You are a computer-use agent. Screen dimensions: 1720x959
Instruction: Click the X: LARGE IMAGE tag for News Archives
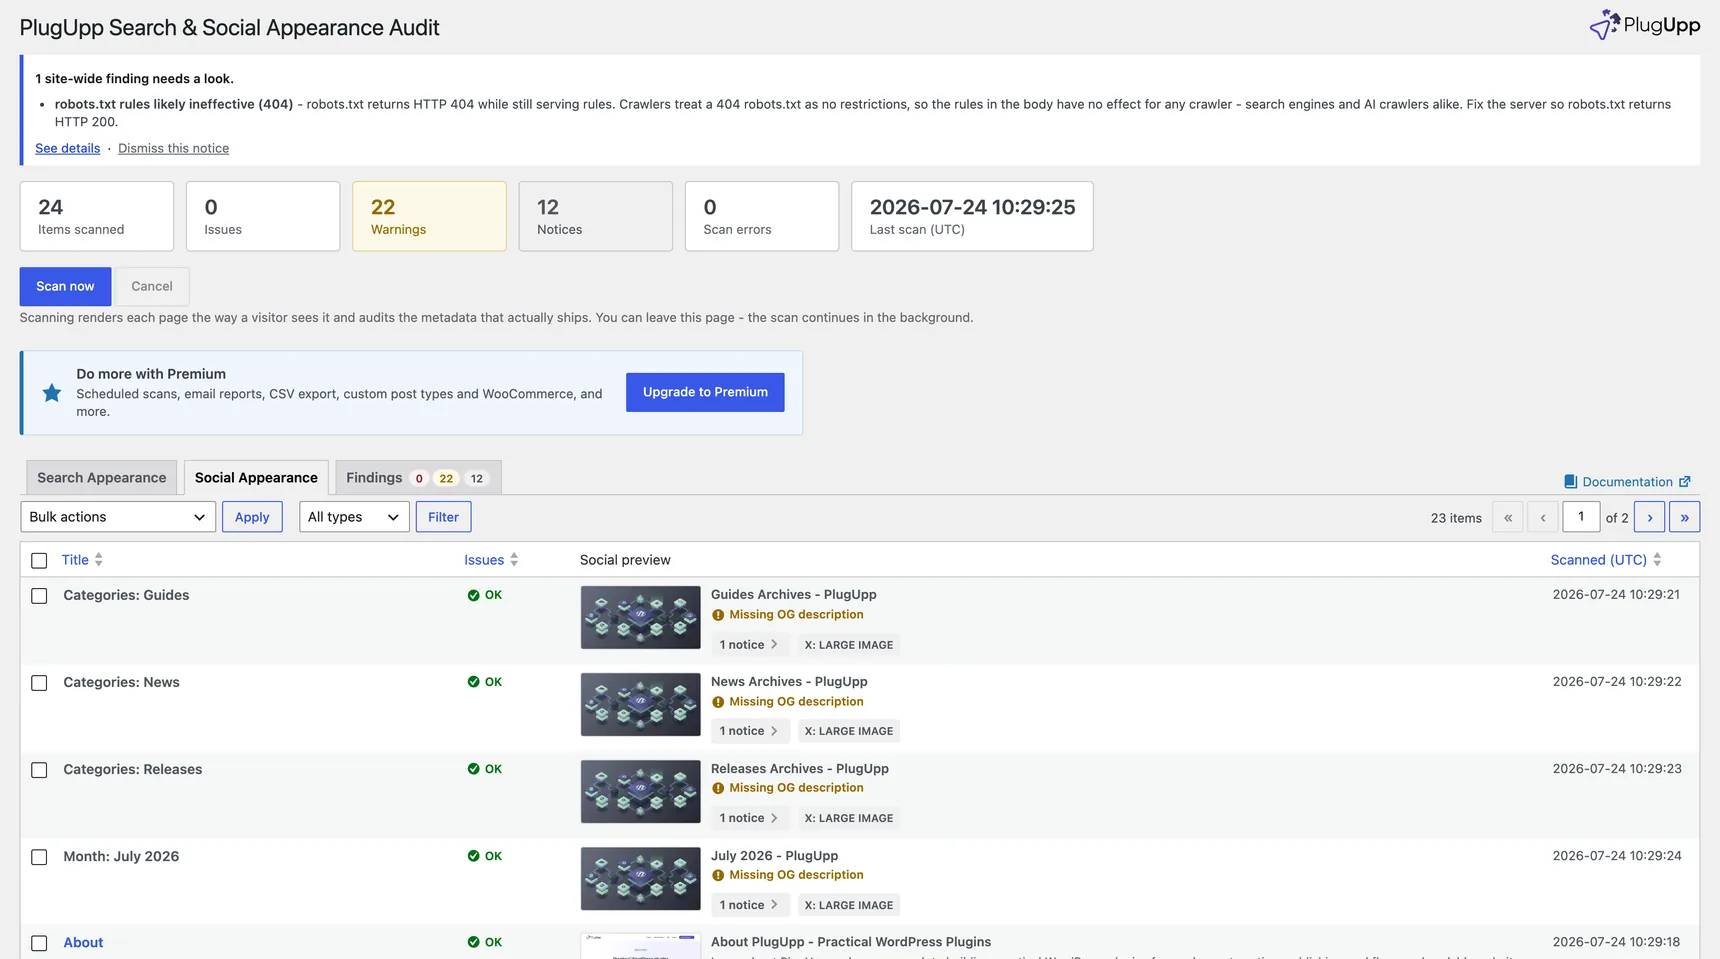point(849,731)
